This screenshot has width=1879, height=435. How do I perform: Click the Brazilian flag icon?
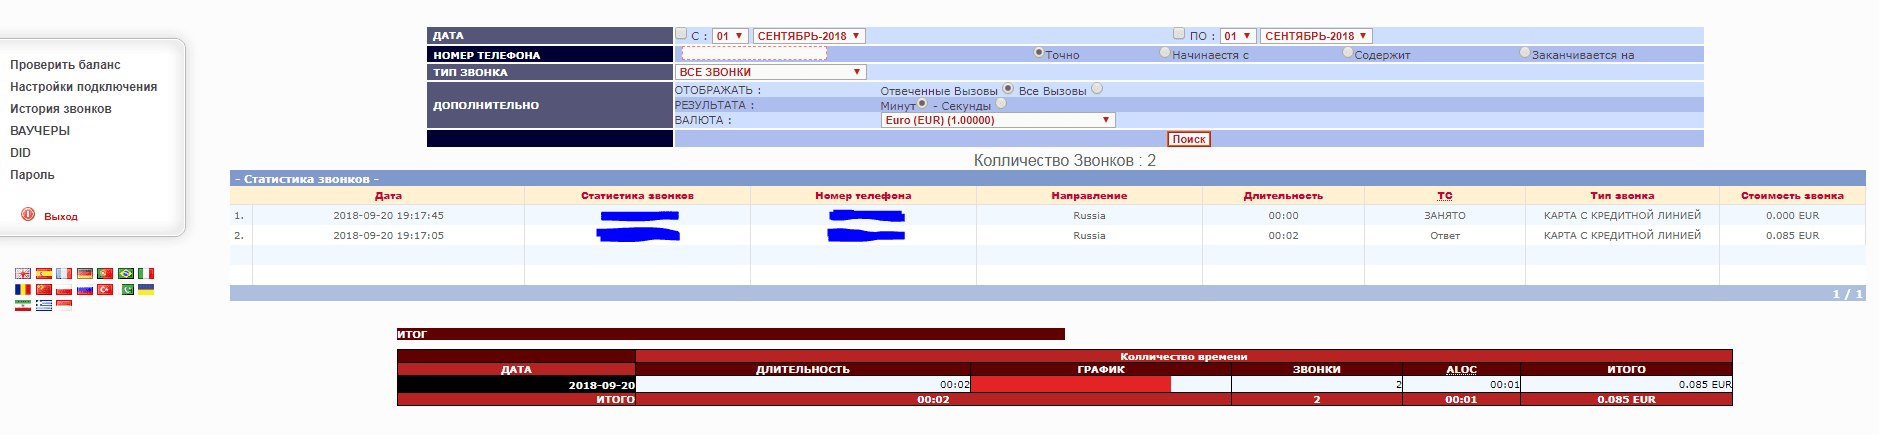126,273
